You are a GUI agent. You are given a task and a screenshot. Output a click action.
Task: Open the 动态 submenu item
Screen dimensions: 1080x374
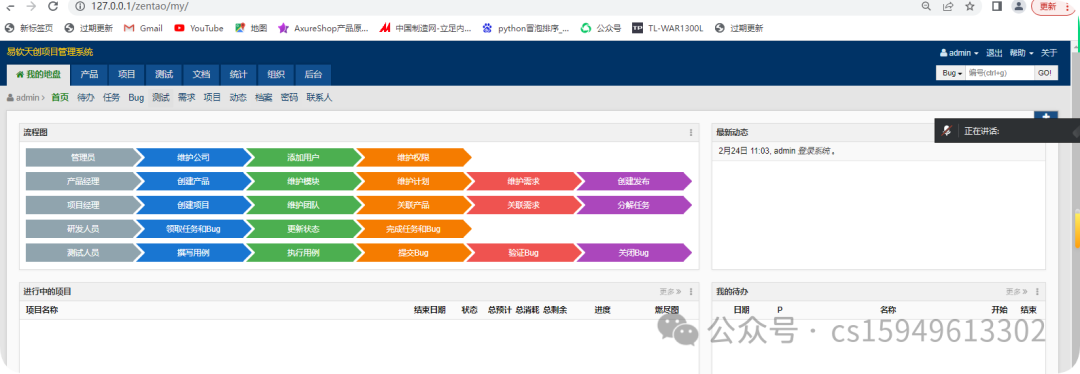point(238,98)
